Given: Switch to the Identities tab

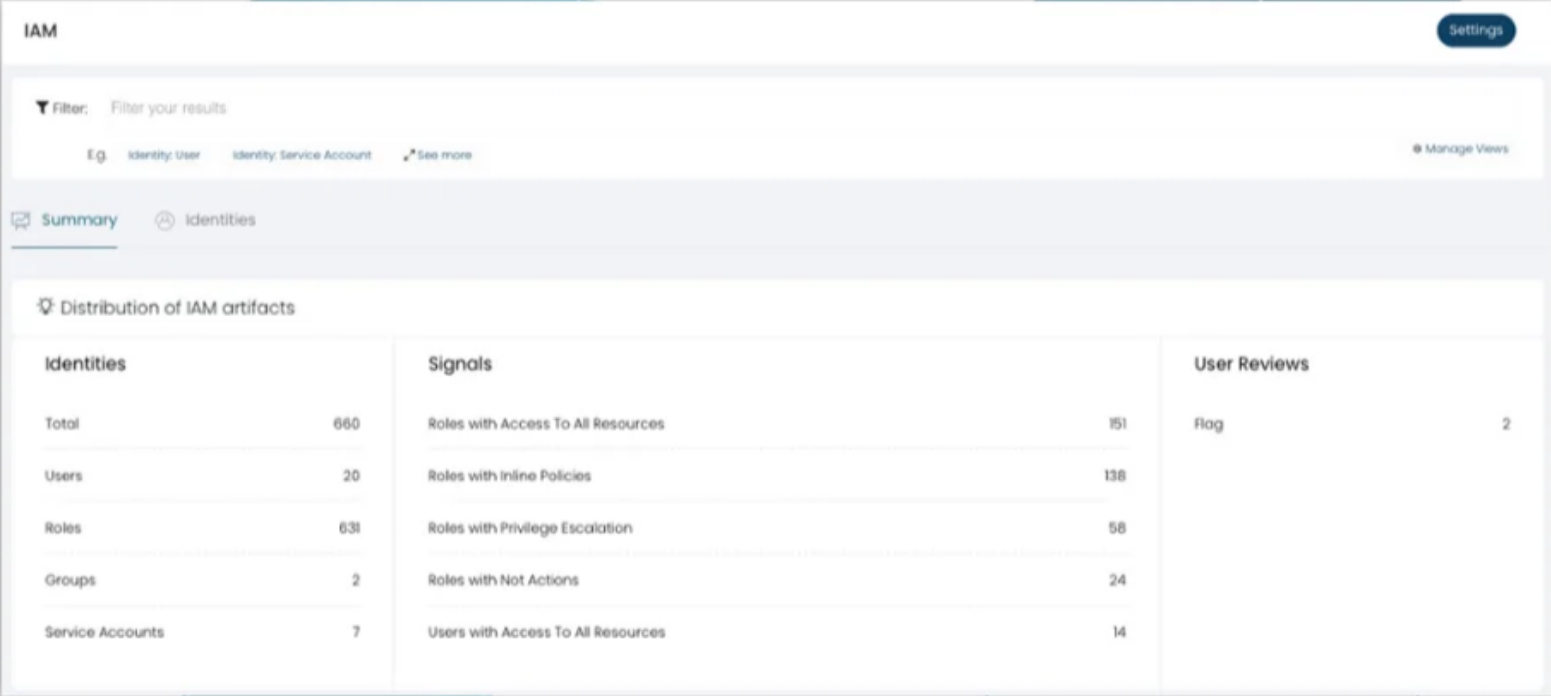Looking at the screenshot, I should pos(219,220).
